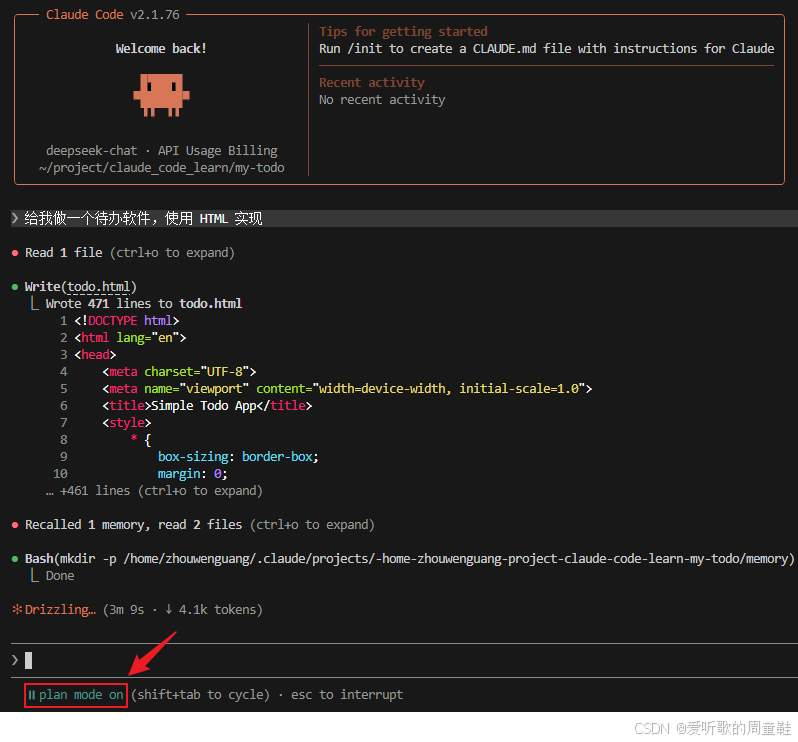Click the todo.html file link in Write
798x742 pixels.
pyautogui.click(x=99, y=287)
